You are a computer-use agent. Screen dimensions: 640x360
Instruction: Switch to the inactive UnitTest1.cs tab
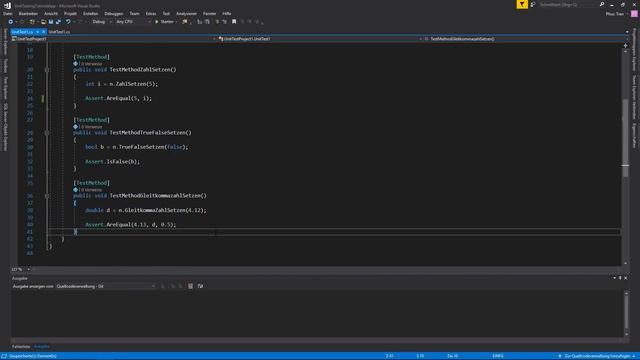(59, 32)
